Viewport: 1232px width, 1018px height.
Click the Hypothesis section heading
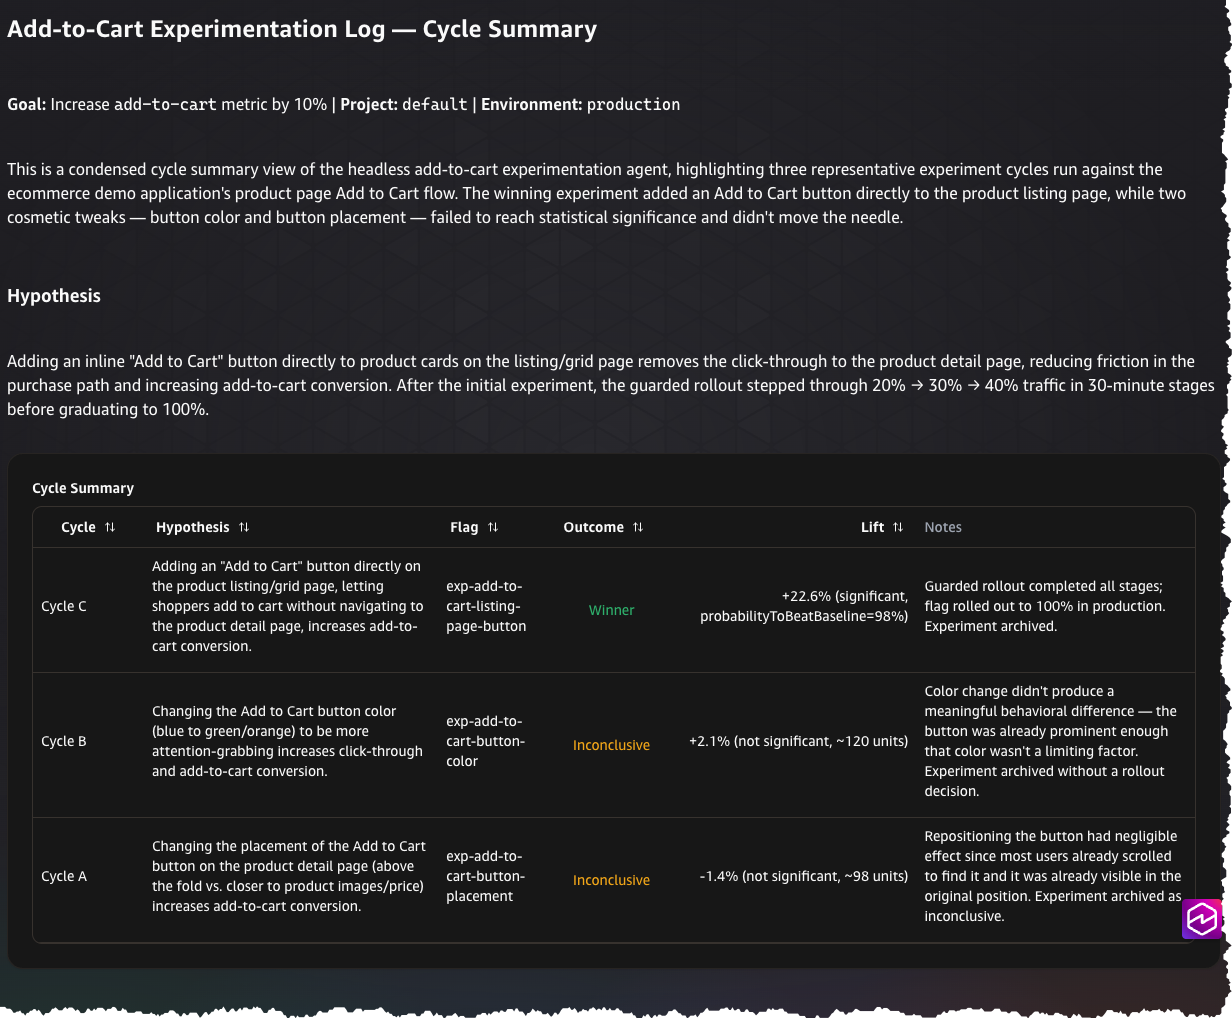point(54,296)
